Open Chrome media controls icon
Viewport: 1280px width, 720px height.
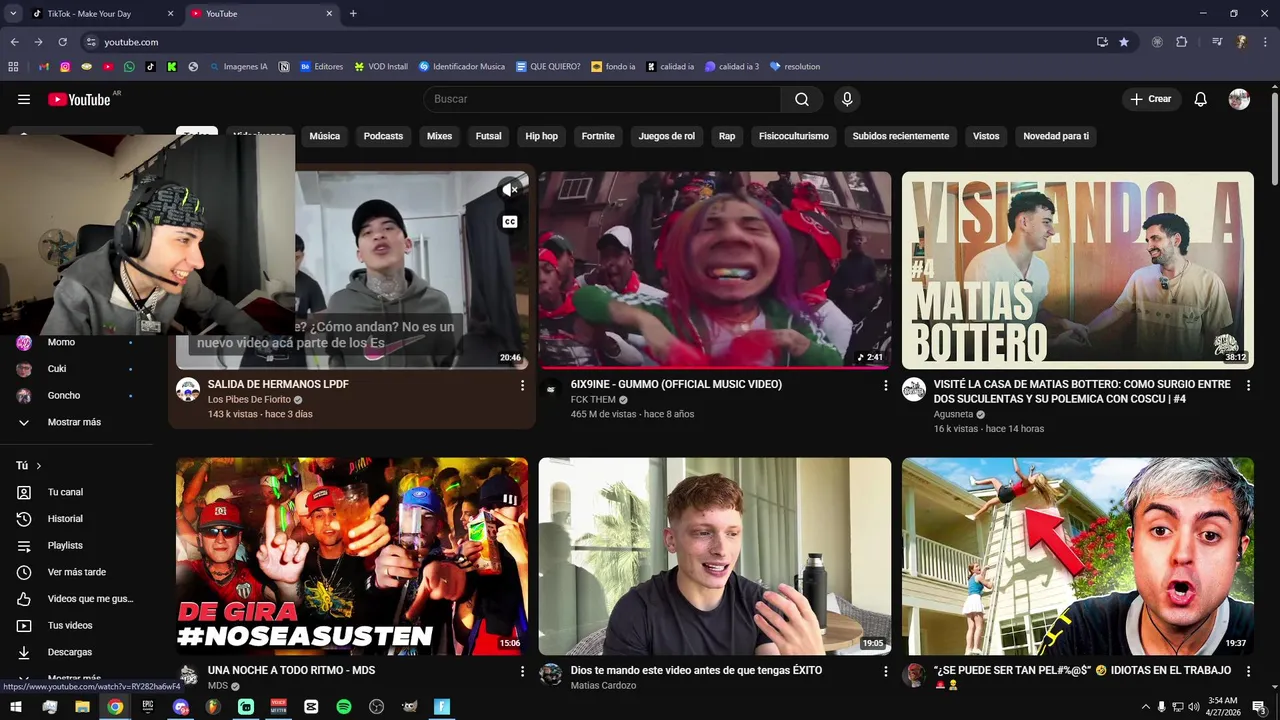1217,42
